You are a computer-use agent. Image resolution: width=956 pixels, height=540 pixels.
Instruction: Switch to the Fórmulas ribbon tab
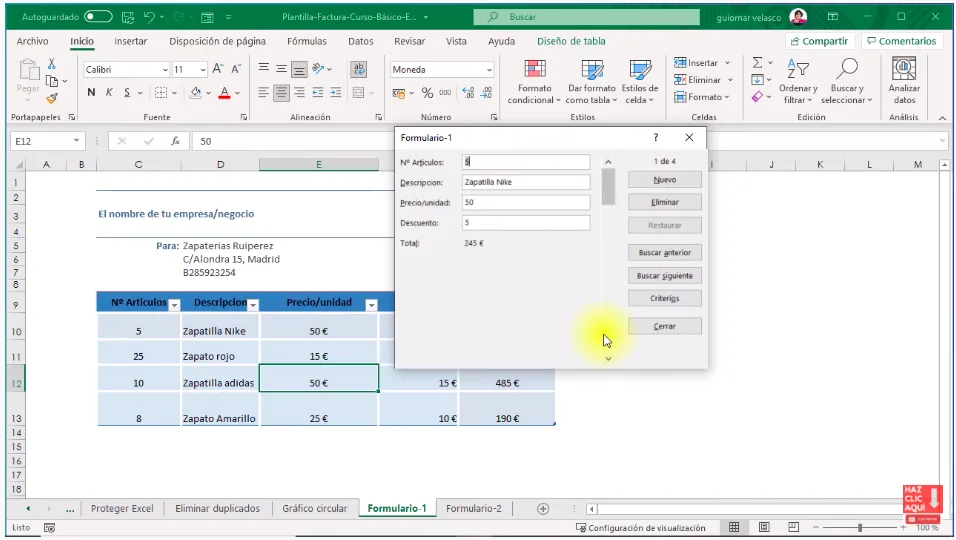(x=307, y=41)
